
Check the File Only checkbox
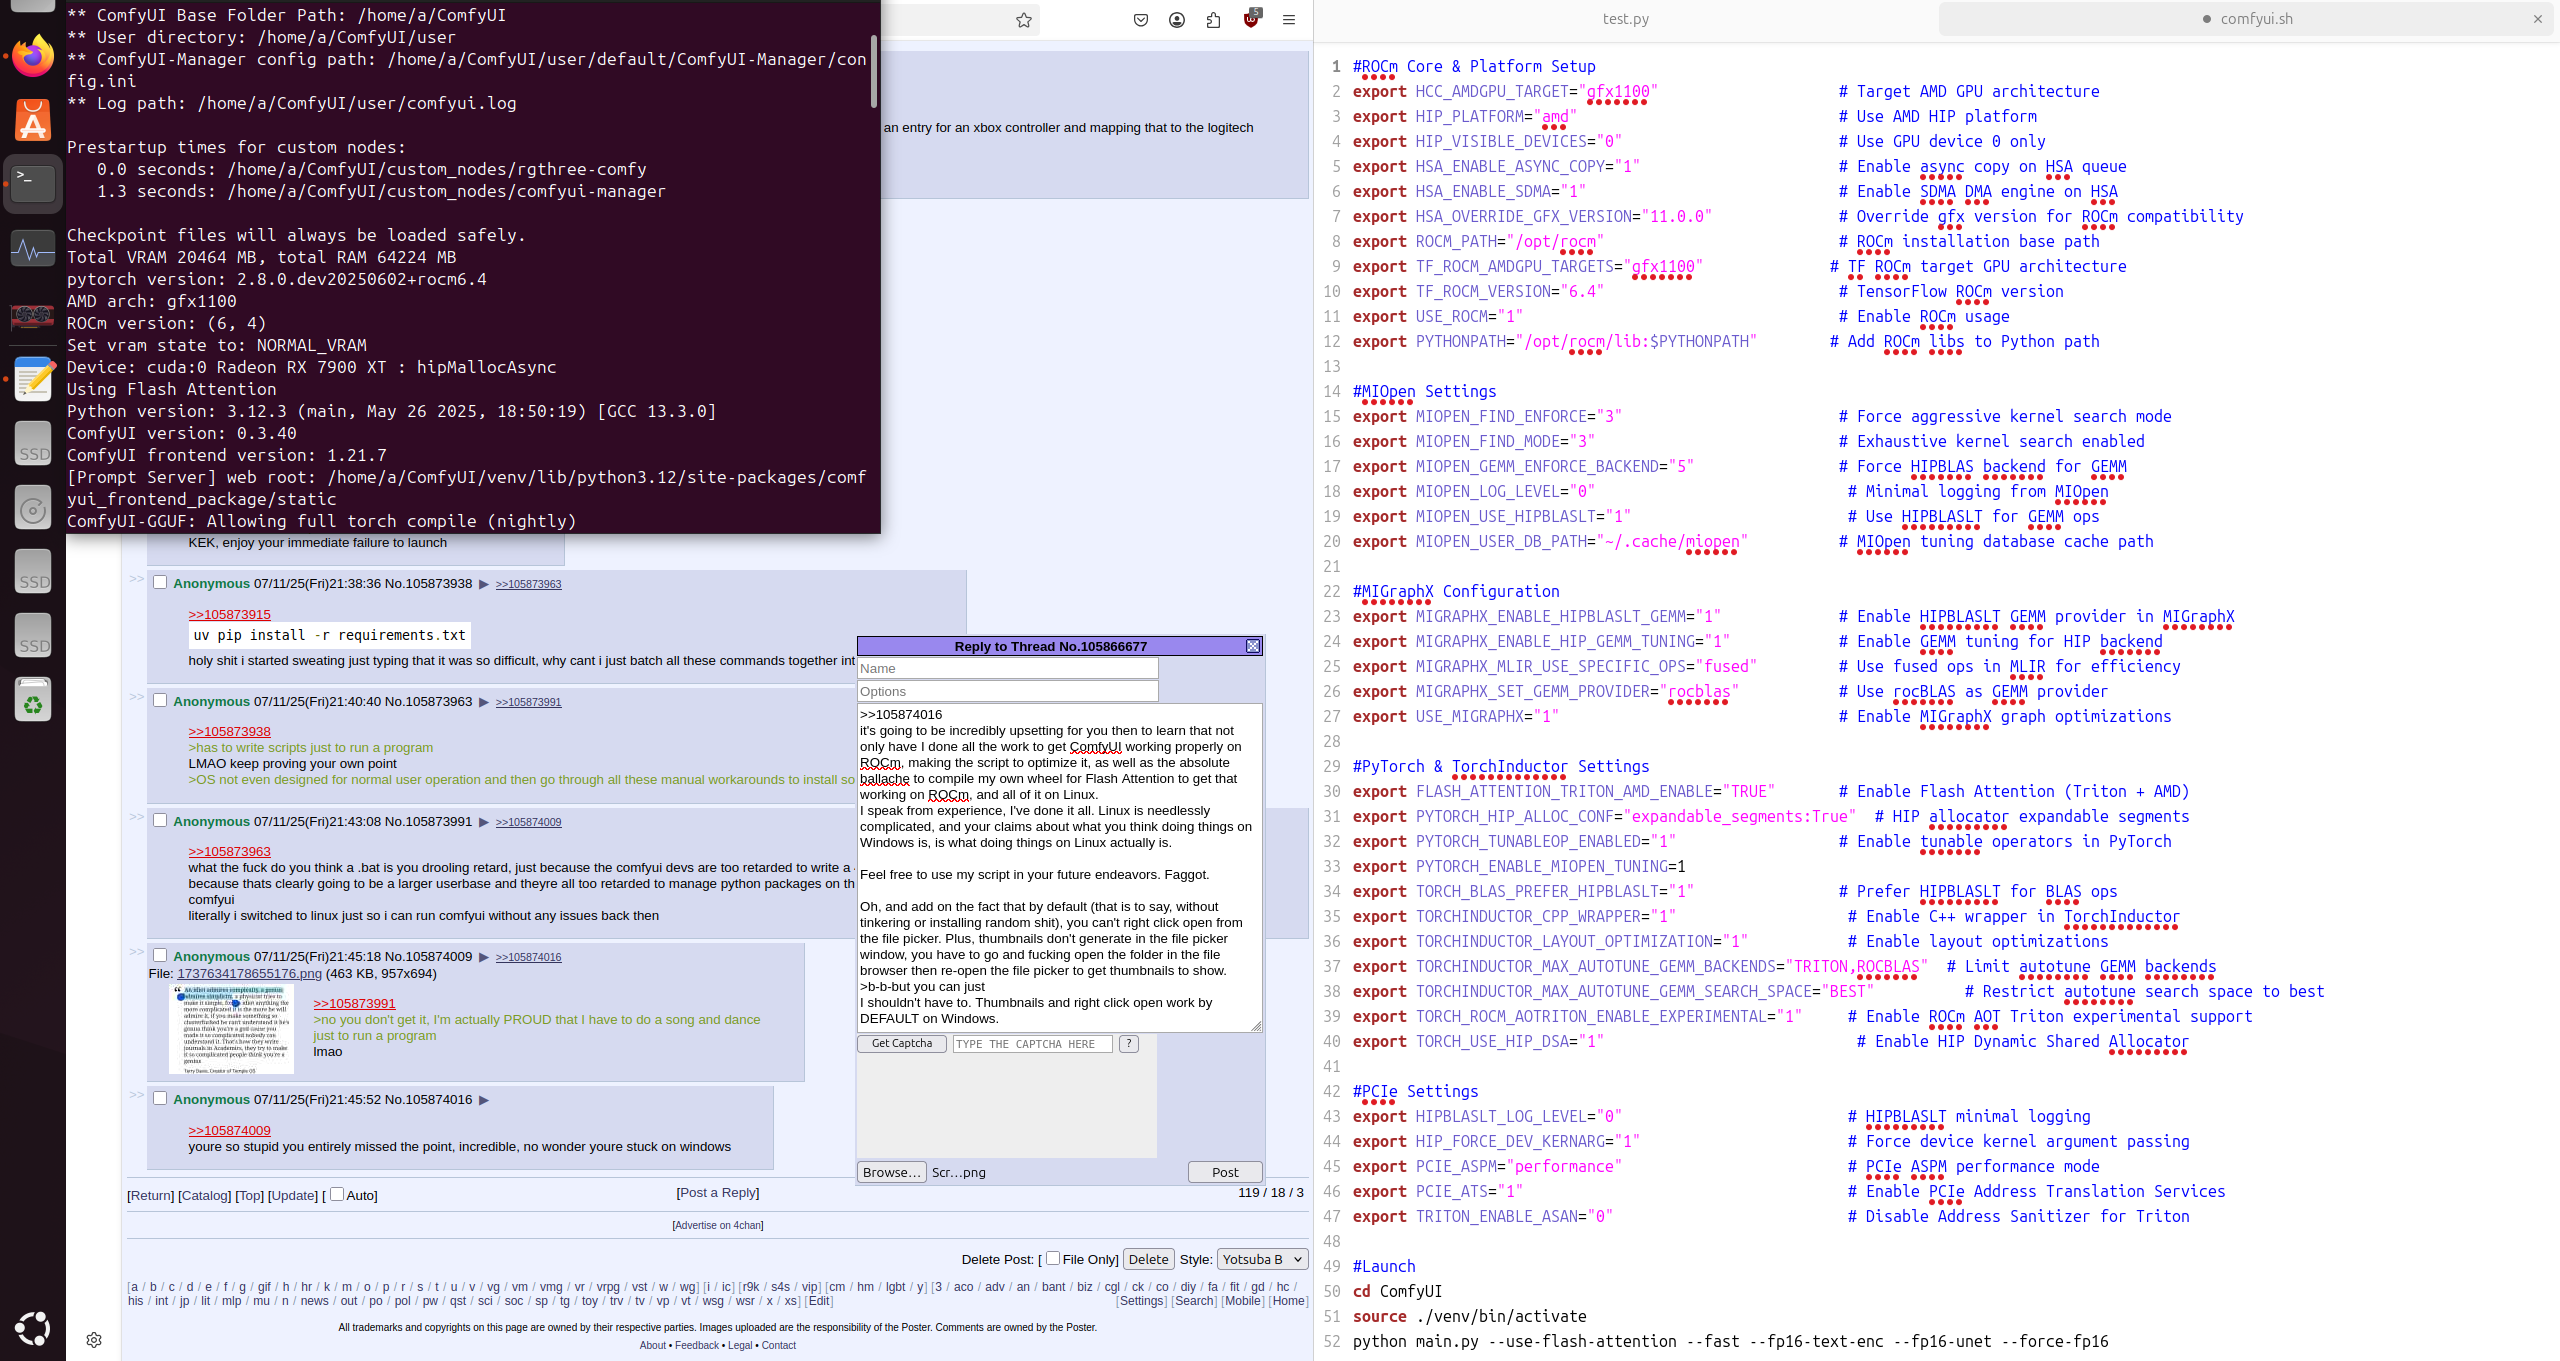(x=1053, y=1258)
